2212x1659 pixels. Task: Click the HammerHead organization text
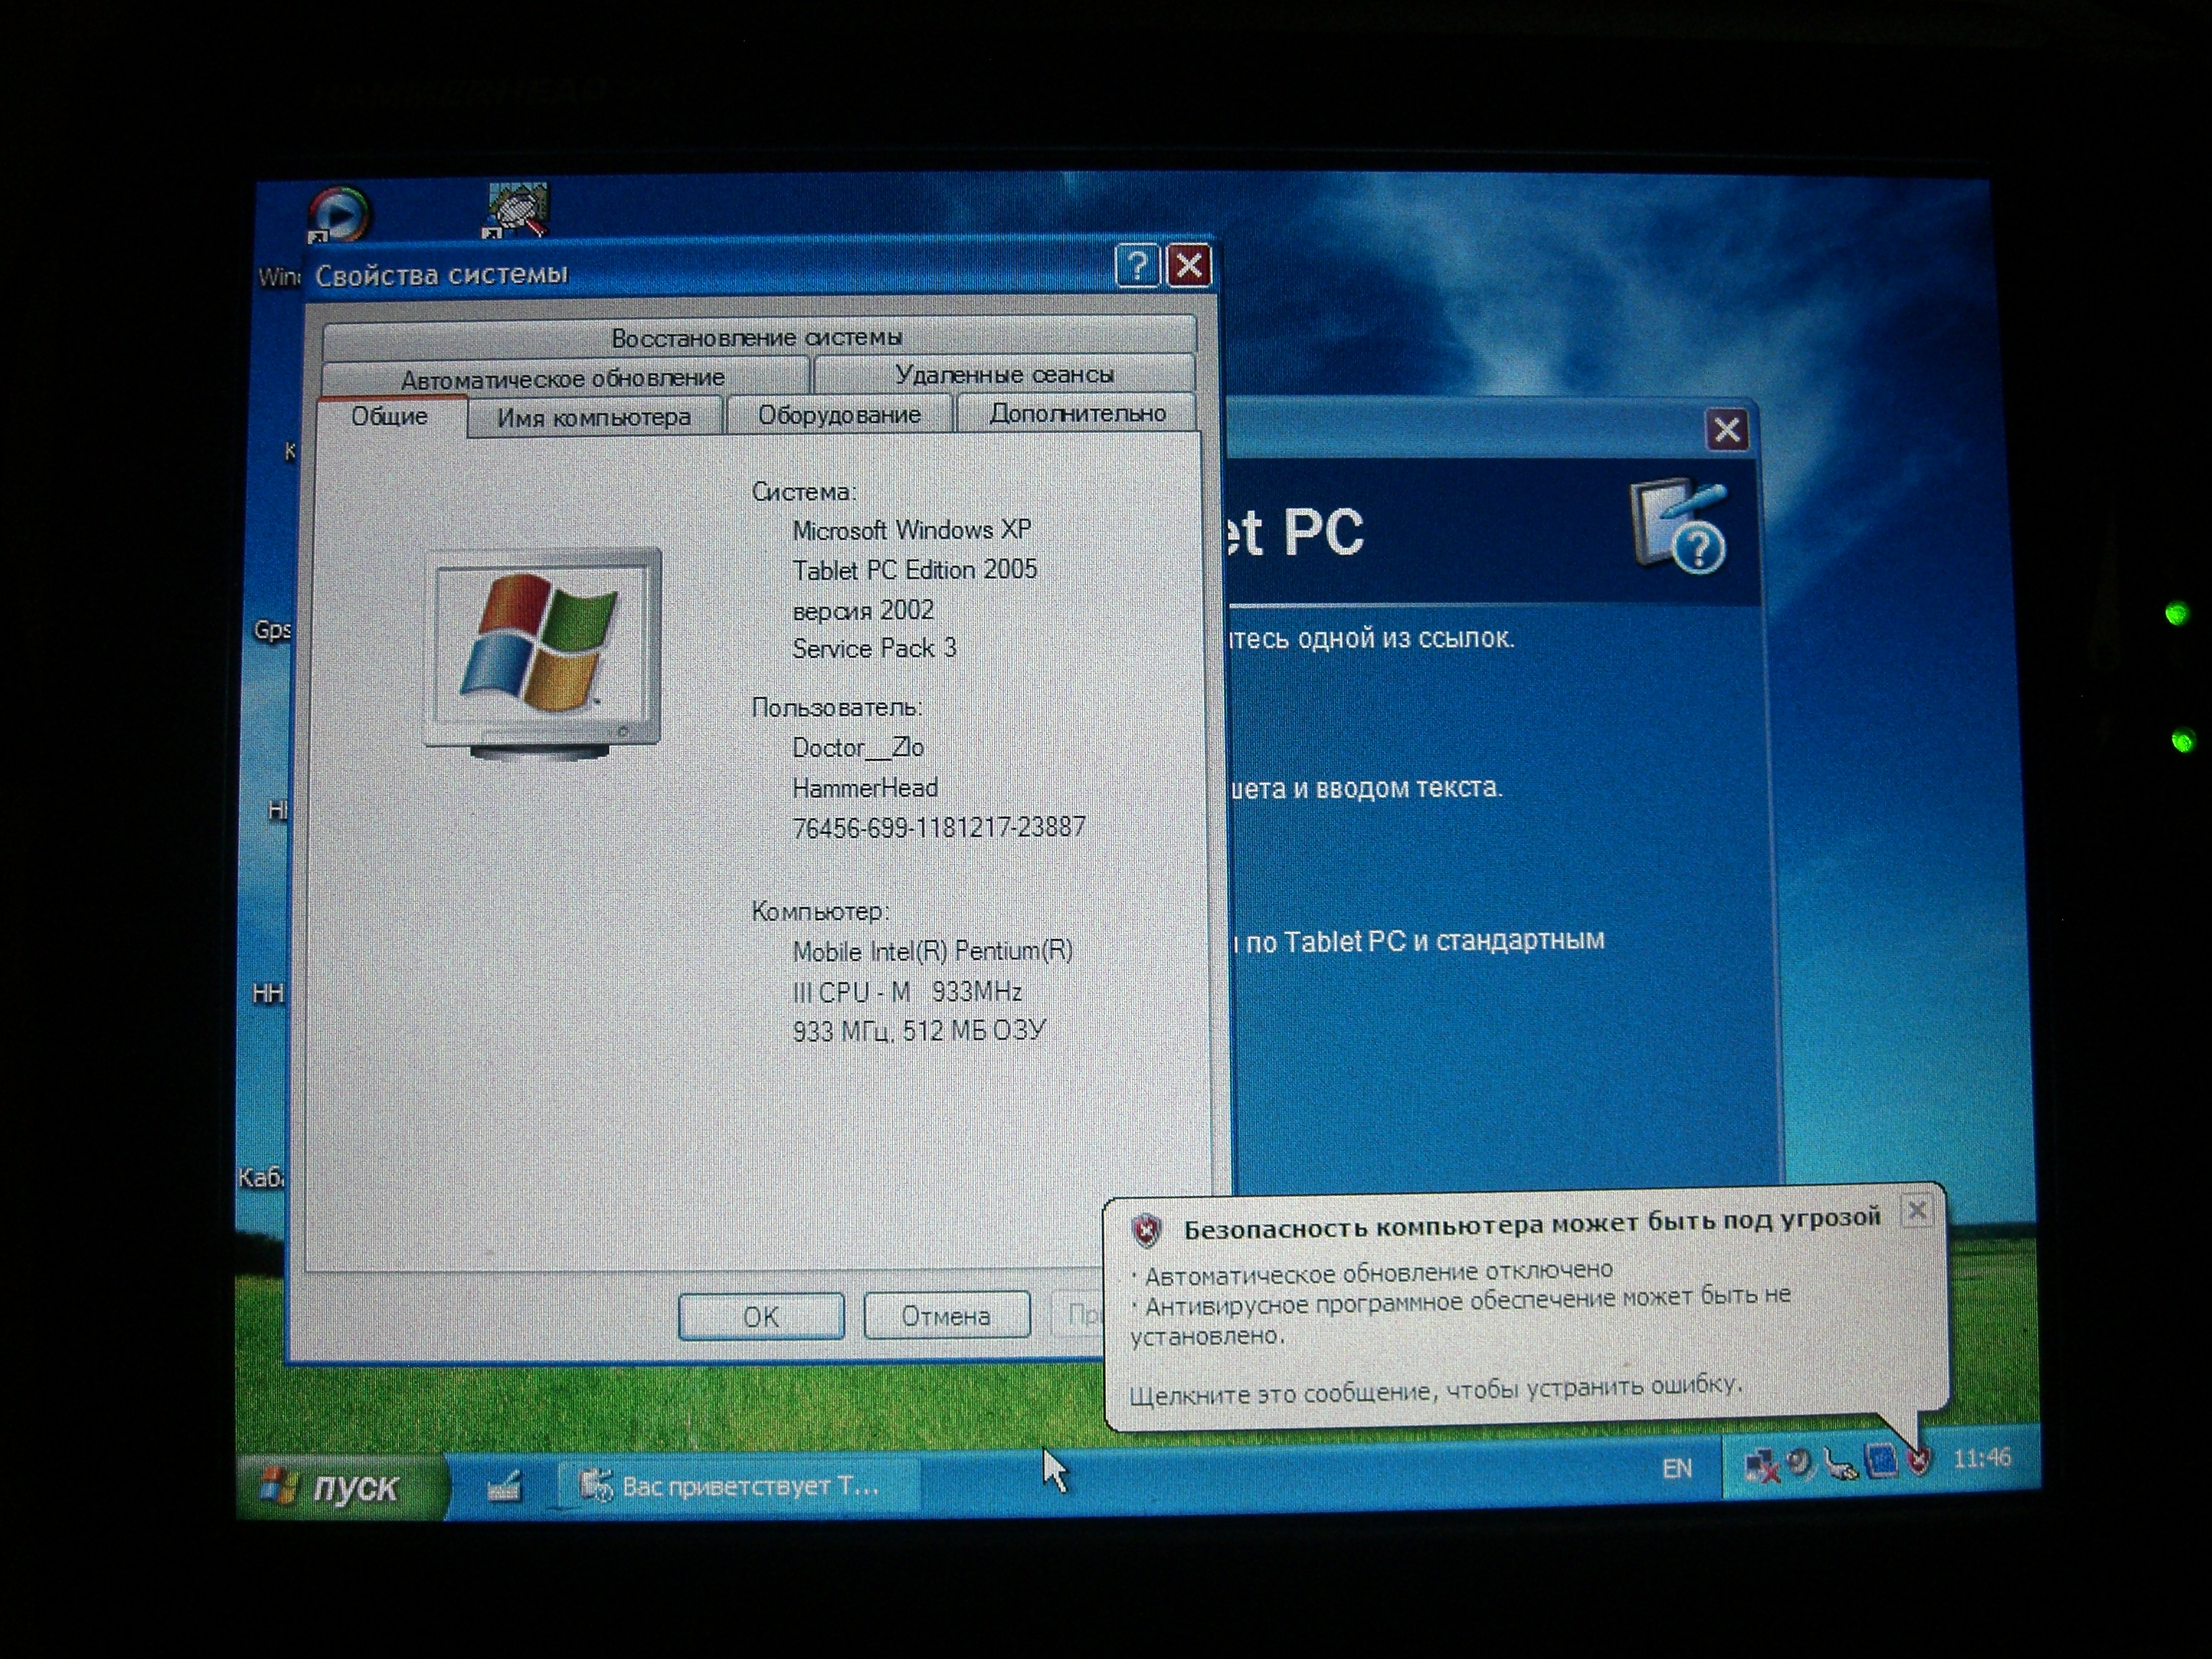(x=865, y=788)
